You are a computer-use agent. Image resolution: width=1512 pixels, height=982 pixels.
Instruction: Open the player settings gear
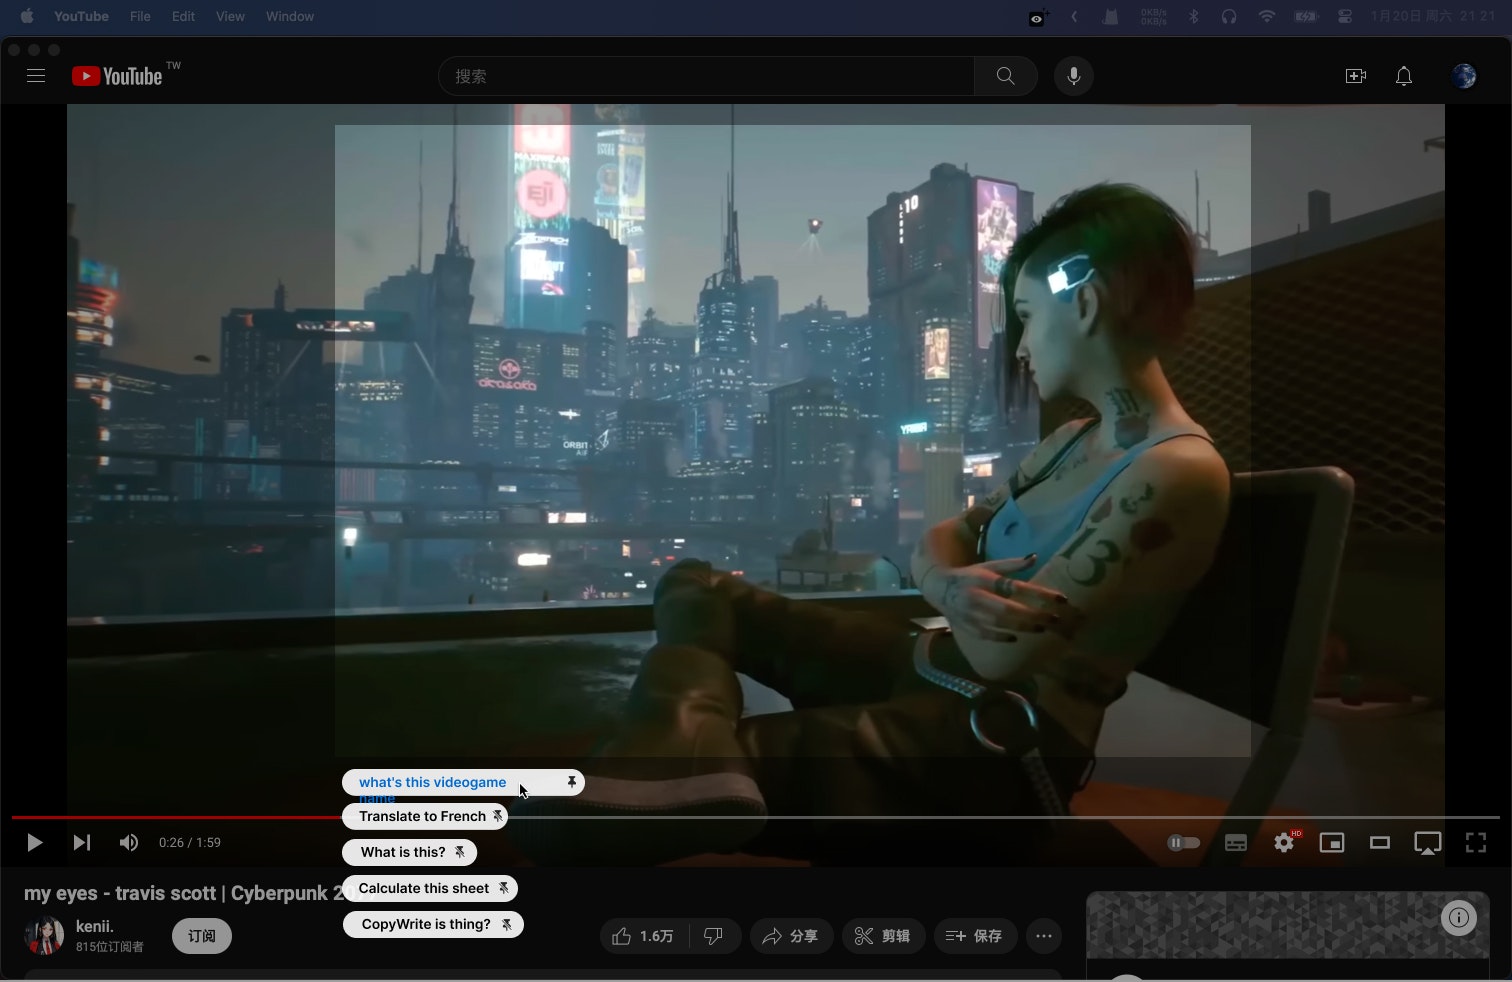point(1284,842)
